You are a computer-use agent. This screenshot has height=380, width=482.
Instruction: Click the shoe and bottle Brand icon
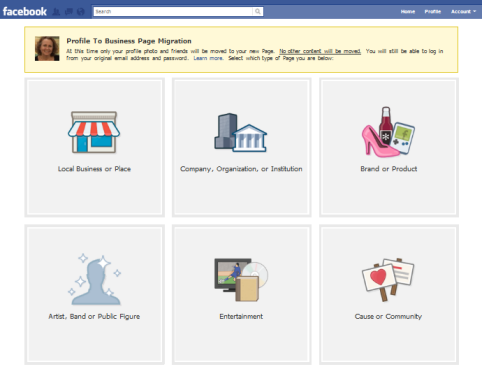click(388, 132)
